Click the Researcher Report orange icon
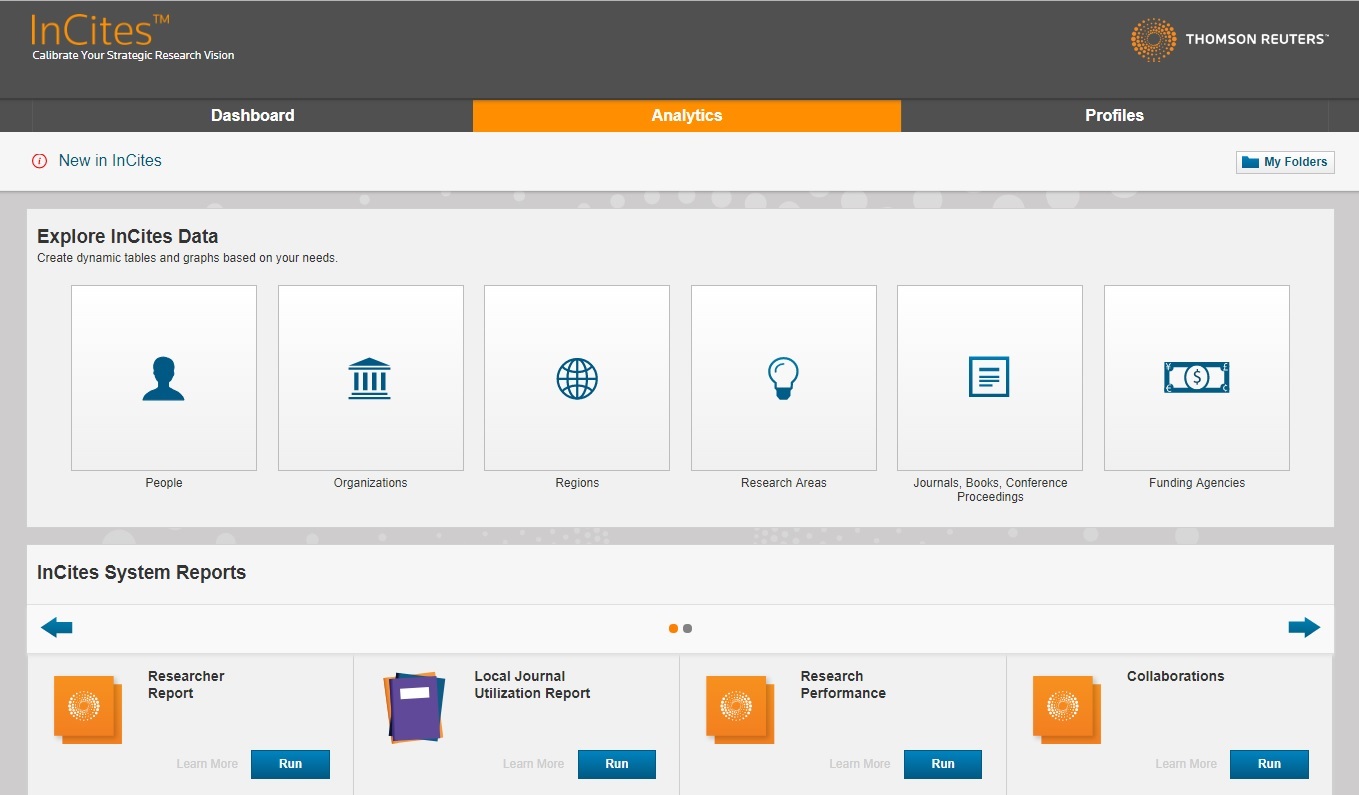This screenshot has width=1359, height=795. (88, 710)
